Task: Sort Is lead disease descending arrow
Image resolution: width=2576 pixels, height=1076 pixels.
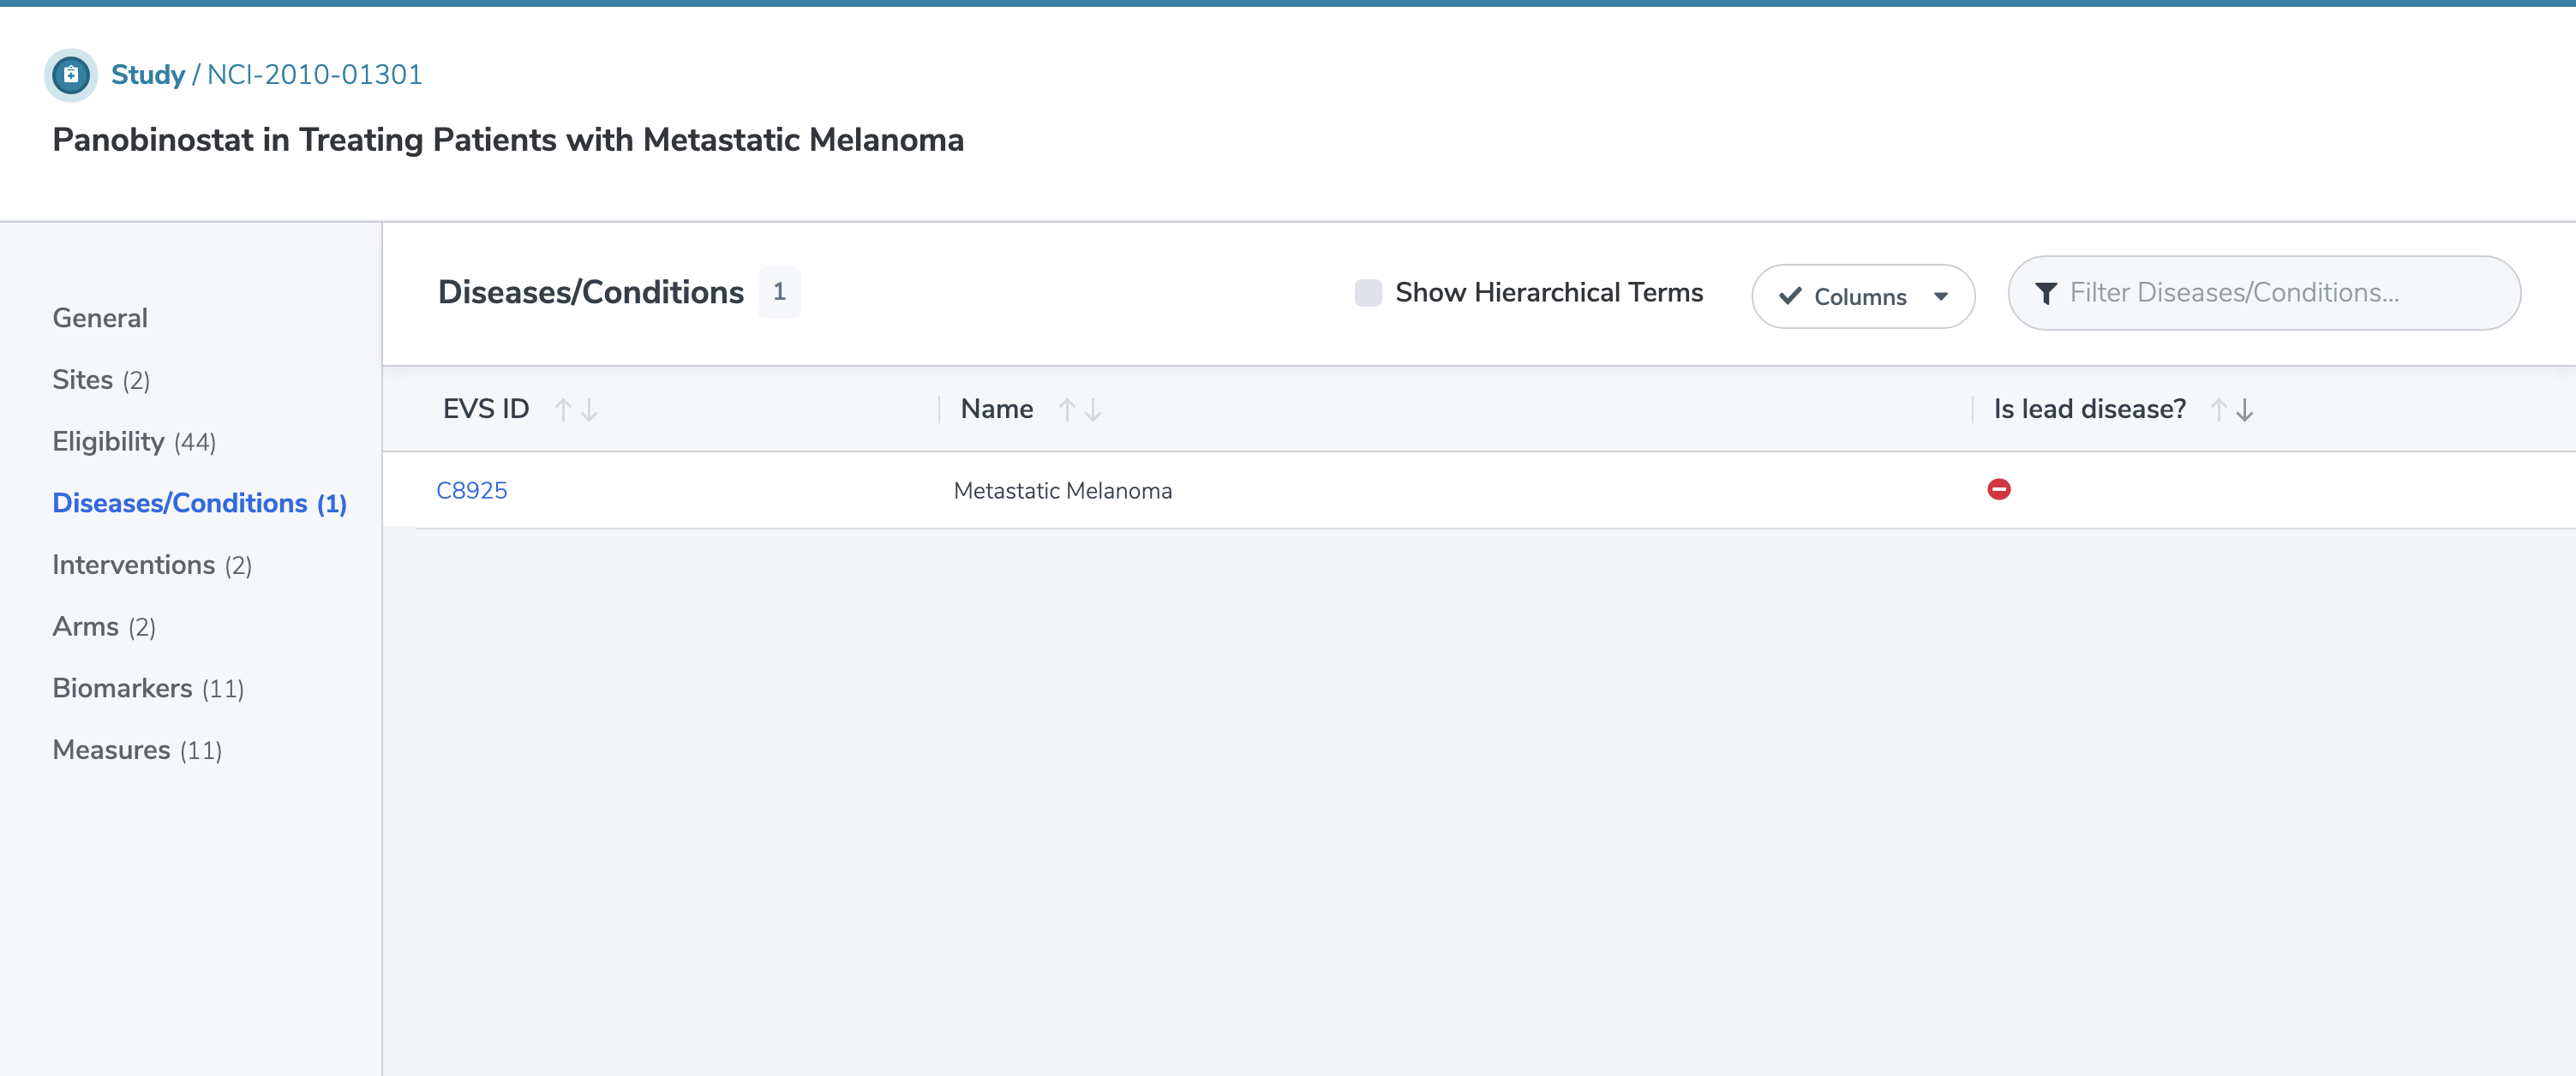Action: click(x=2245, y=409)
